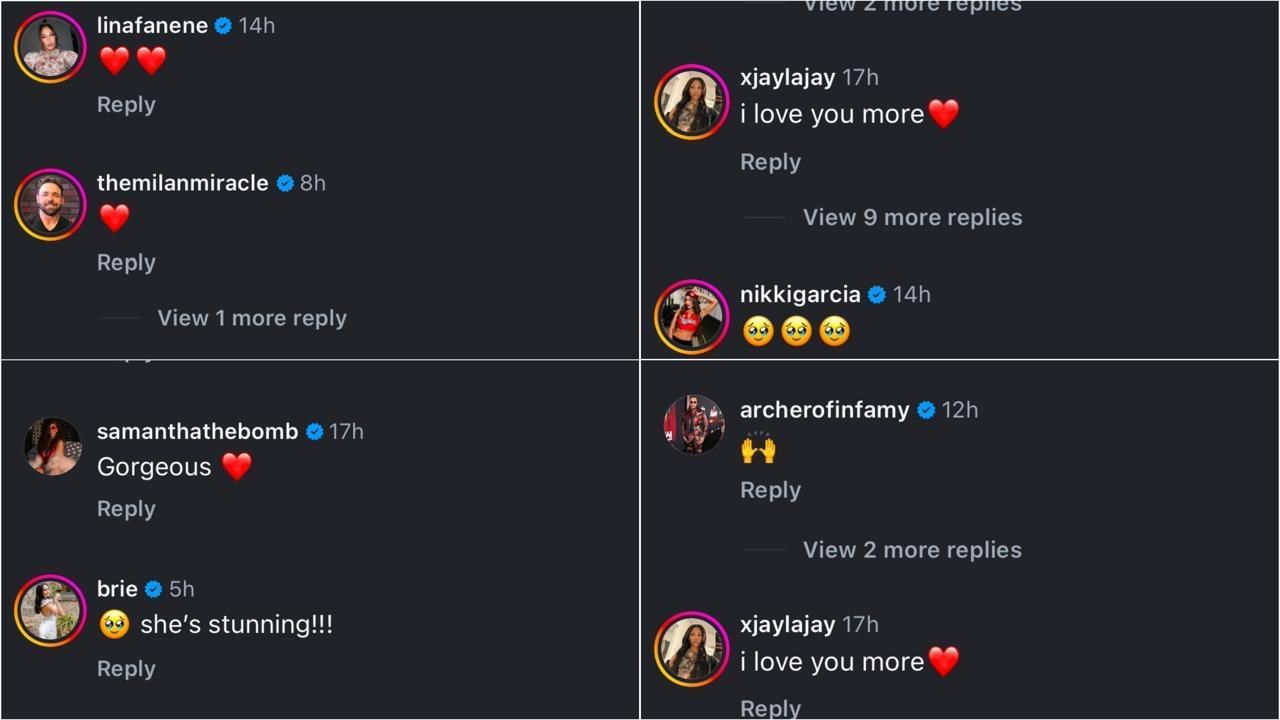Open the nikkigarcia username link

click(800, 295)
